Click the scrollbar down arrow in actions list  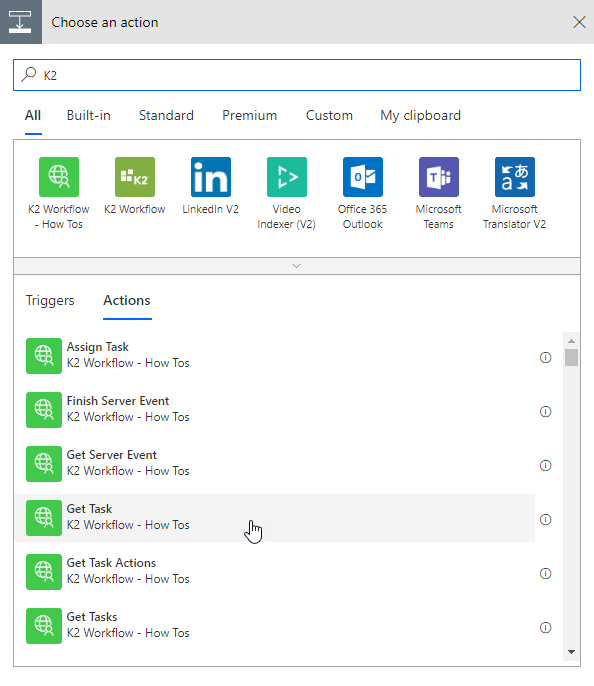pos(571,652)
